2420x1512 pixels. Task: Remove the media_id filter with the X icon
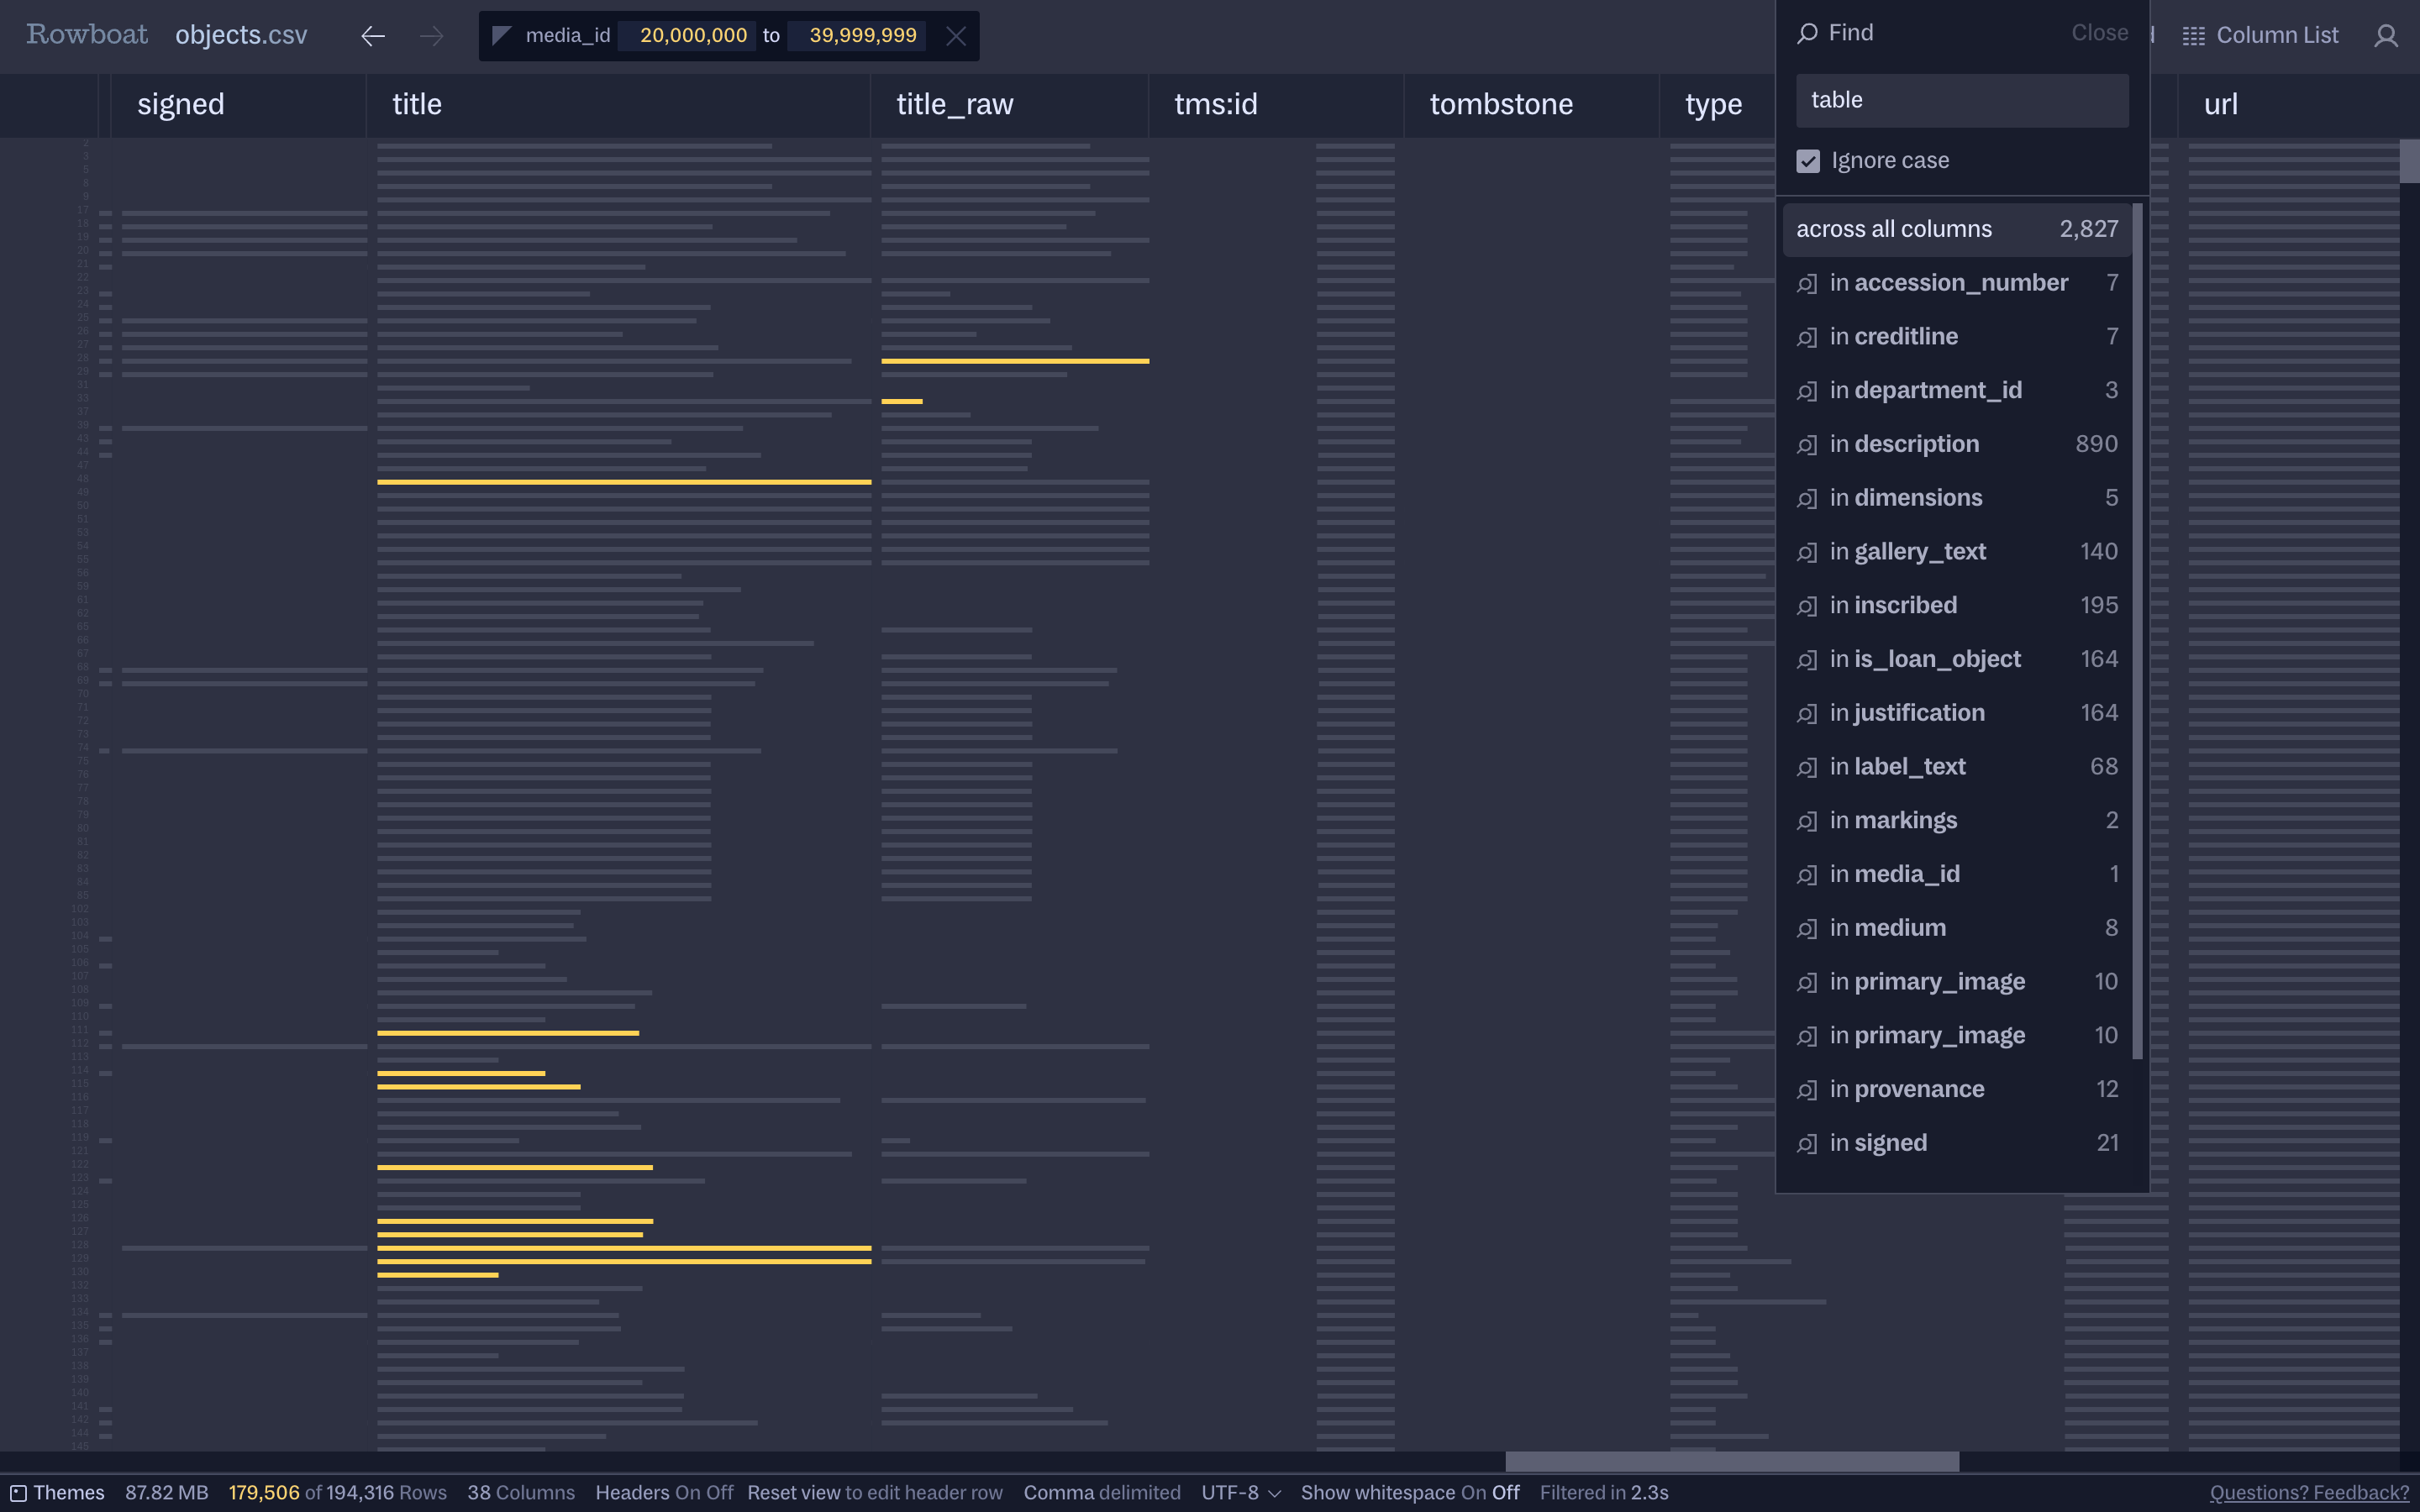955,36
